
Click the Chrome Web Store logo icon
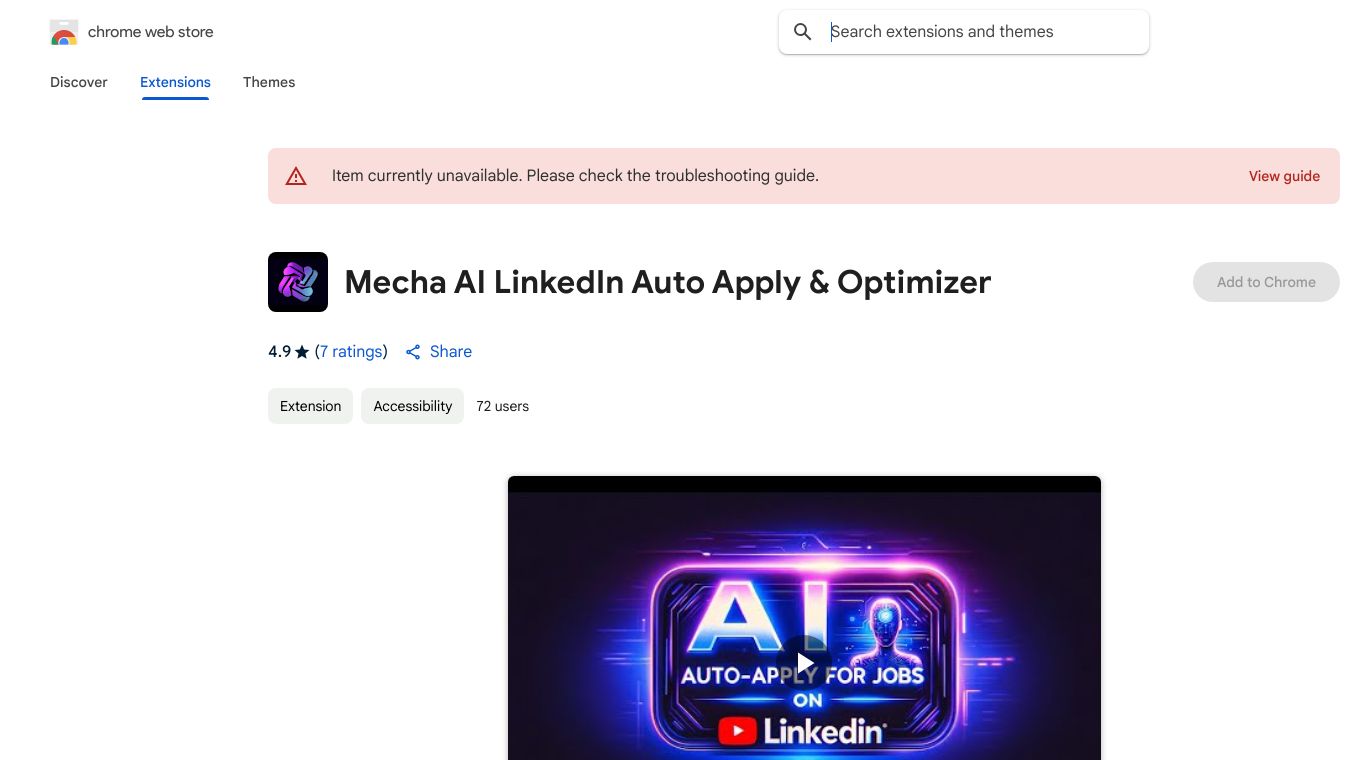64,32
